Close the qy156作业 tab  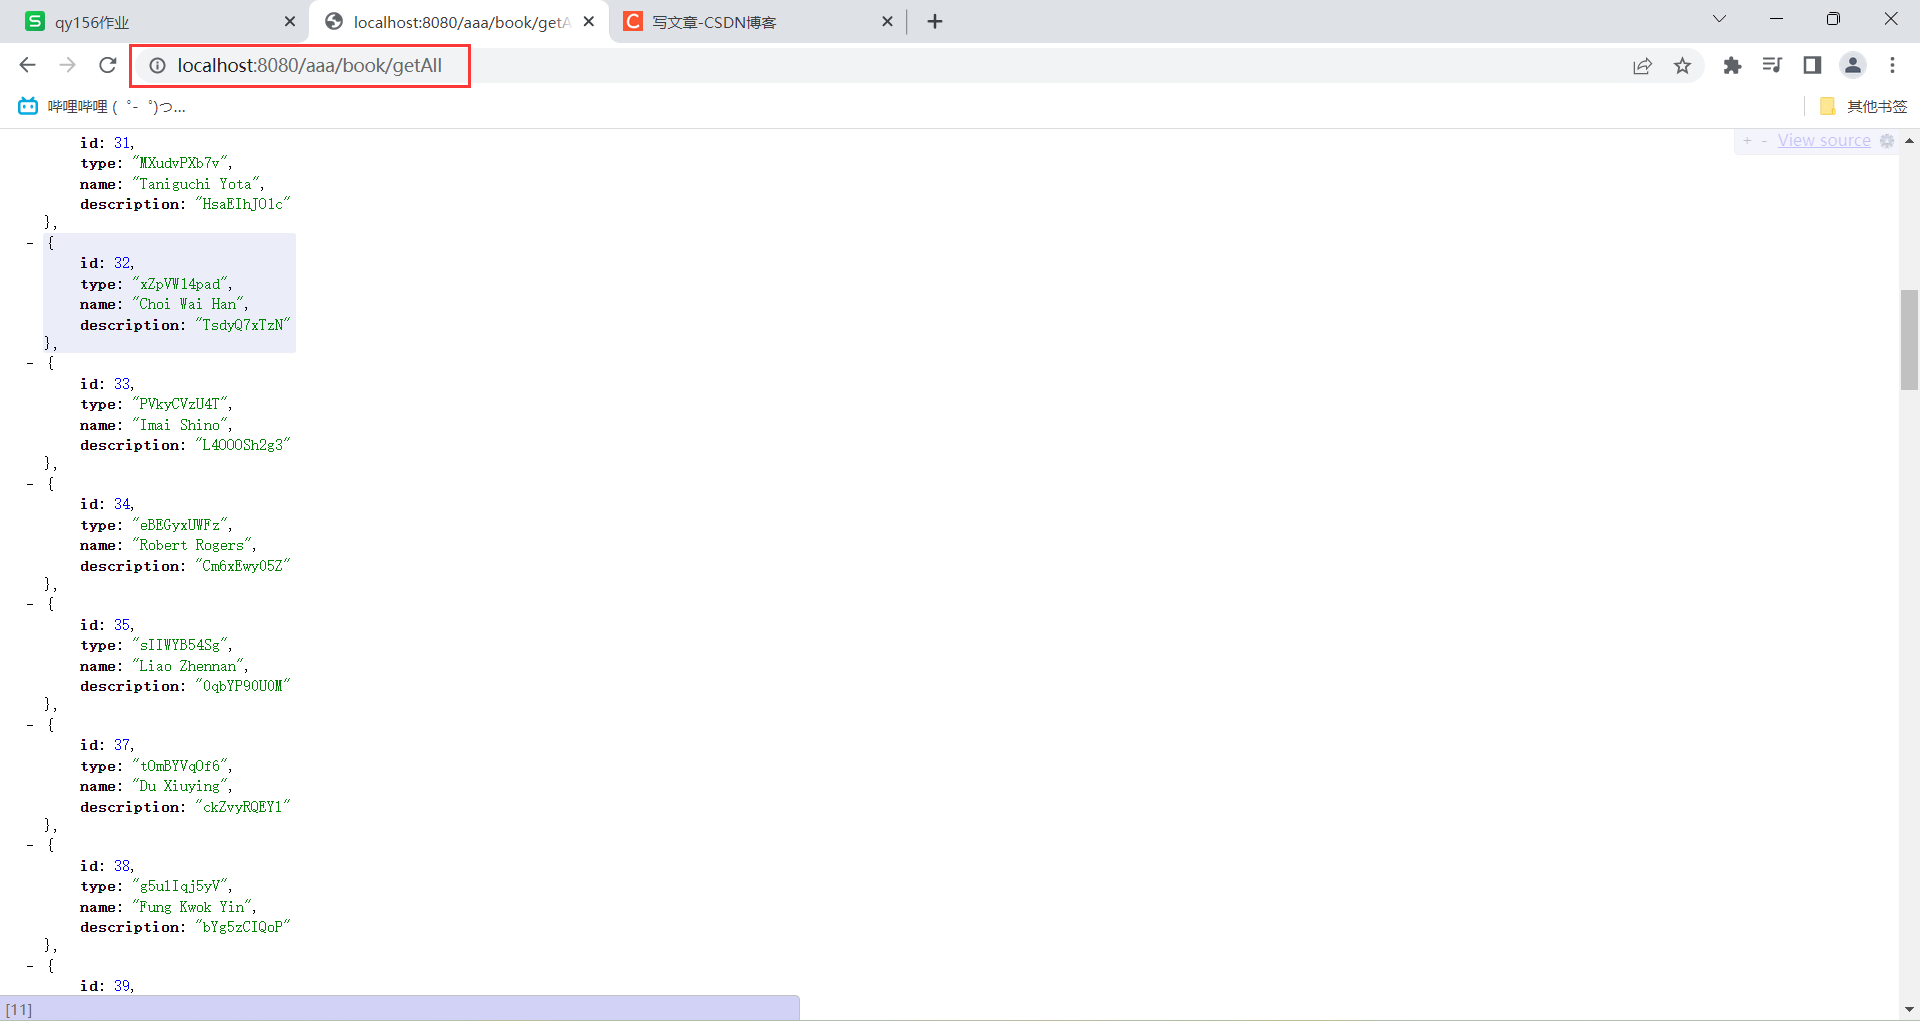pyautogui.click(x=290, y=21)
